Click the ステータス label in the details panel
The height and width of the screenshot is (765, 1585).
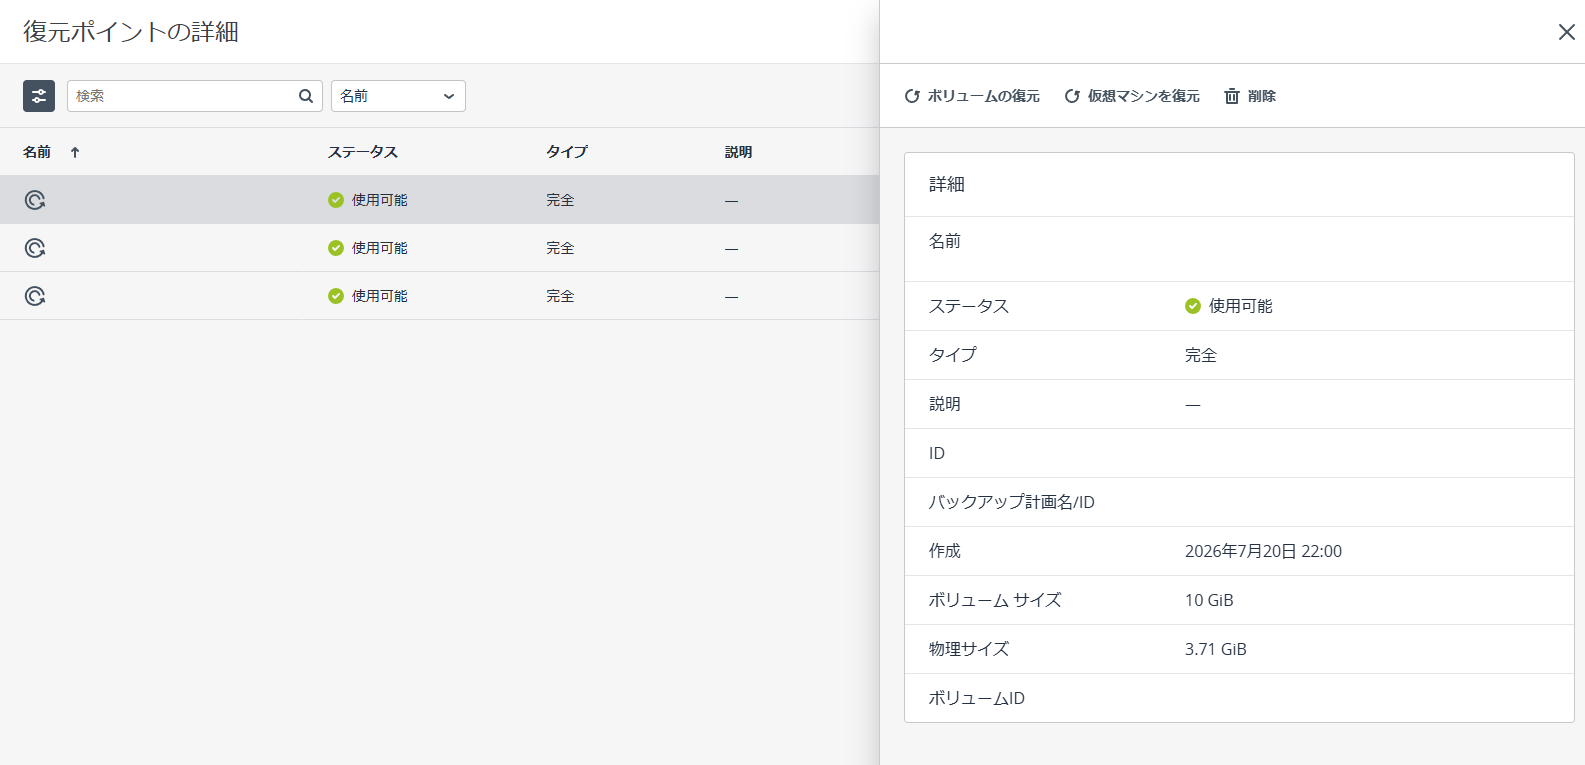[969, 306]
